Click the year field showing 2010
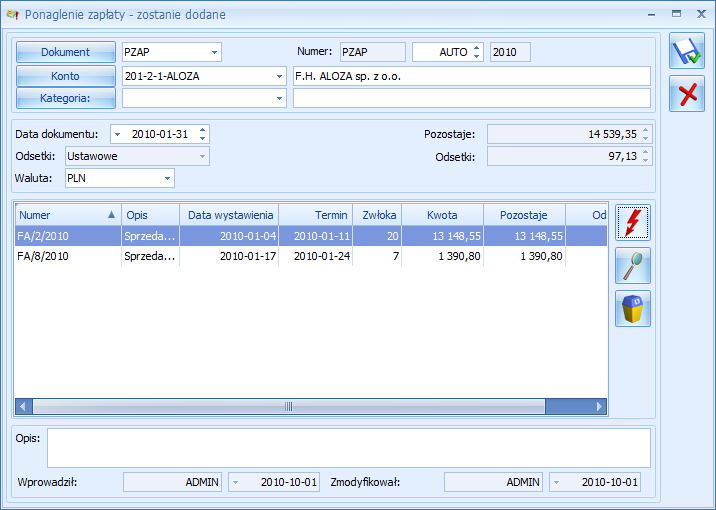Screen dimensions: 716x510 point(510,52)
